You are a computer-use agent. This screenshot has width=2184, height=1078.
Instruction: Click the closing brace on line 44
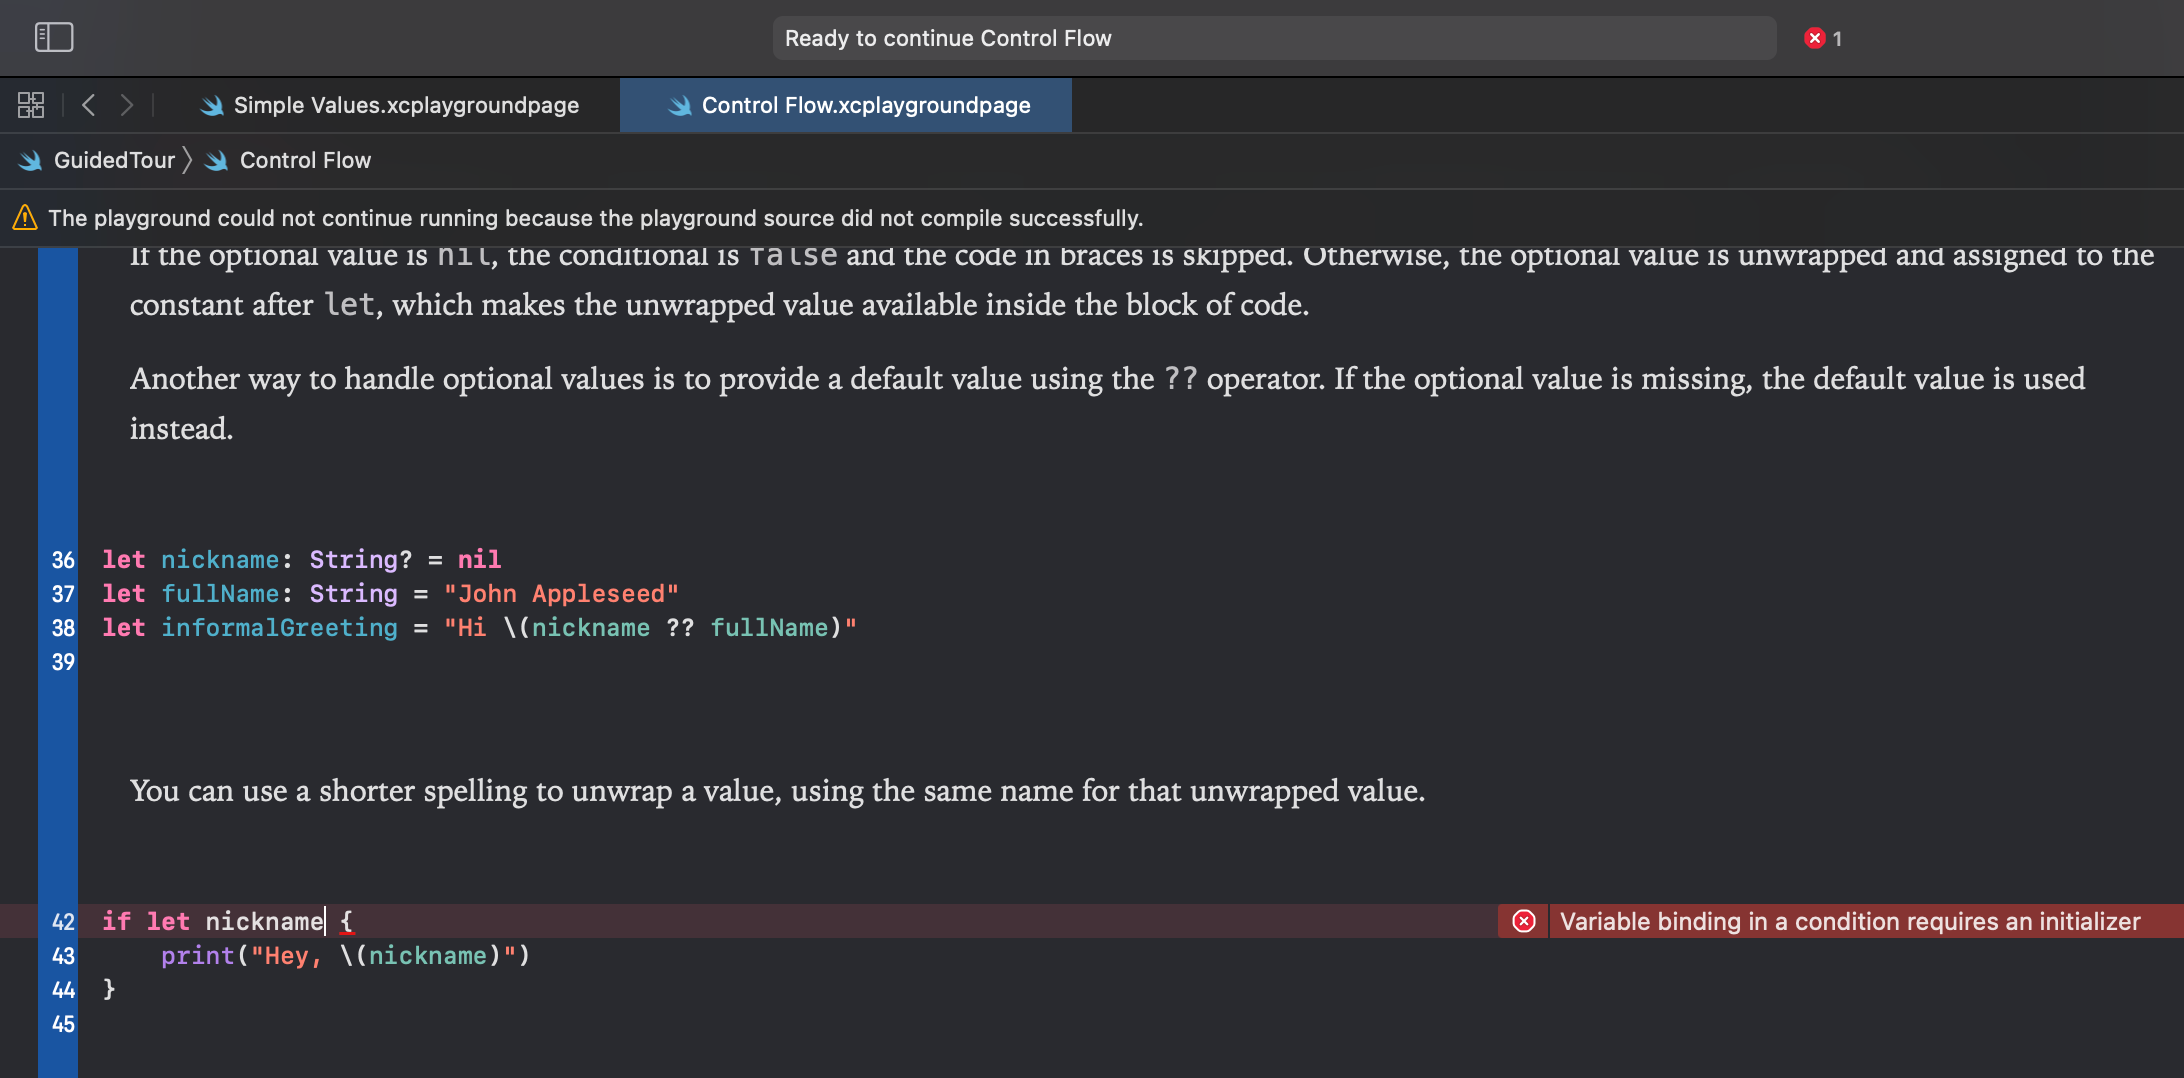pyautogui.click(x=109, y=989)
